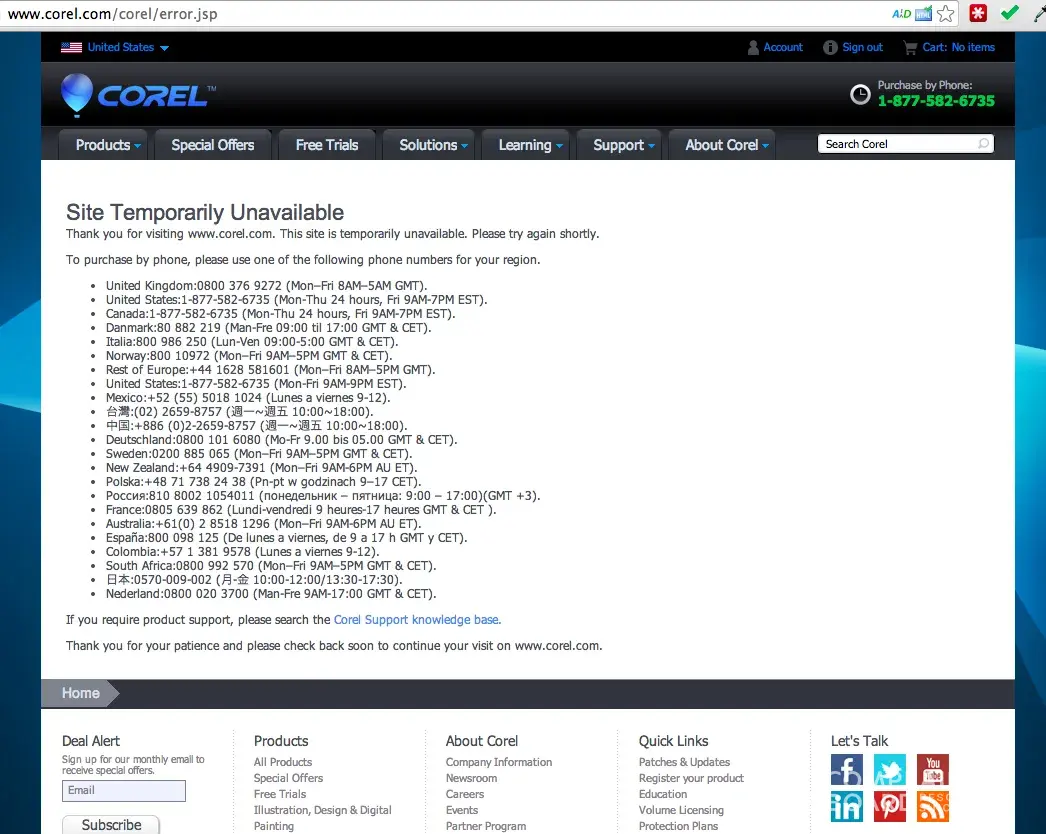Click the Subscribe button
Screen dimensions: 1046x834
pyautogui.click(x=111, y=825)
